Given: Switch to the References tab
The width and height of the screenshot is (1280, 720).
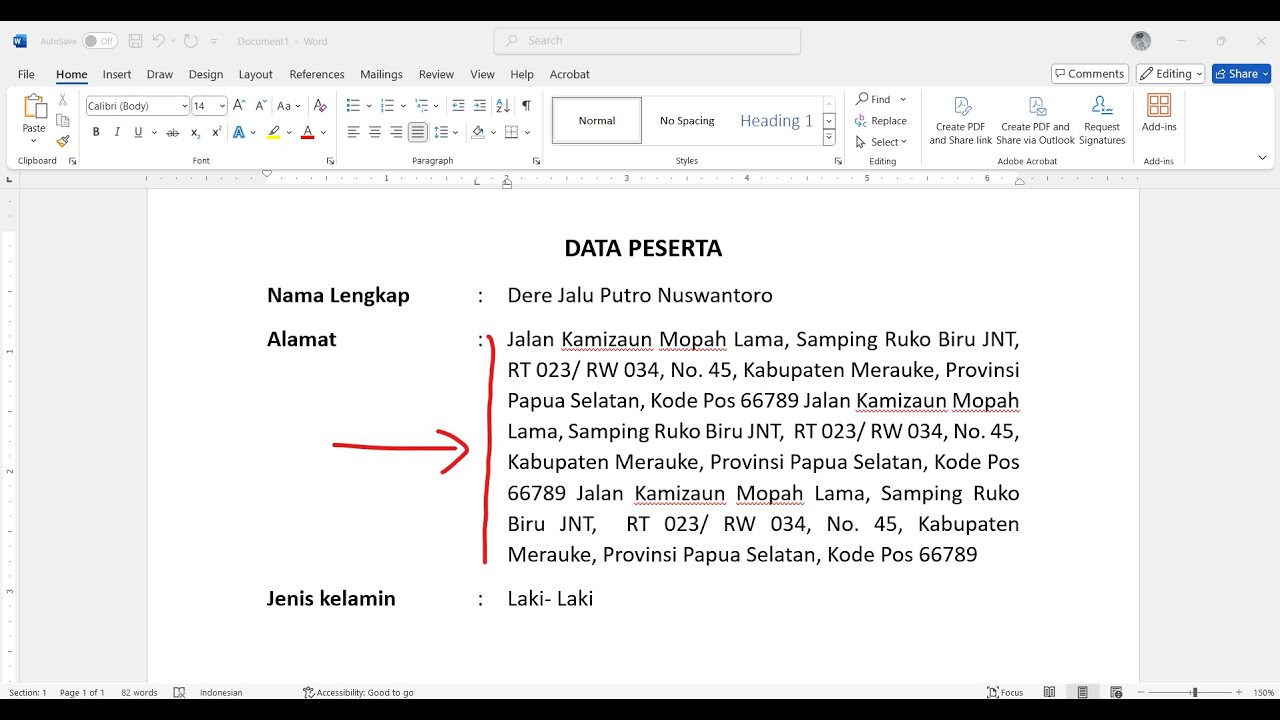Looking at the screenshot, I should tap(317, 74).
